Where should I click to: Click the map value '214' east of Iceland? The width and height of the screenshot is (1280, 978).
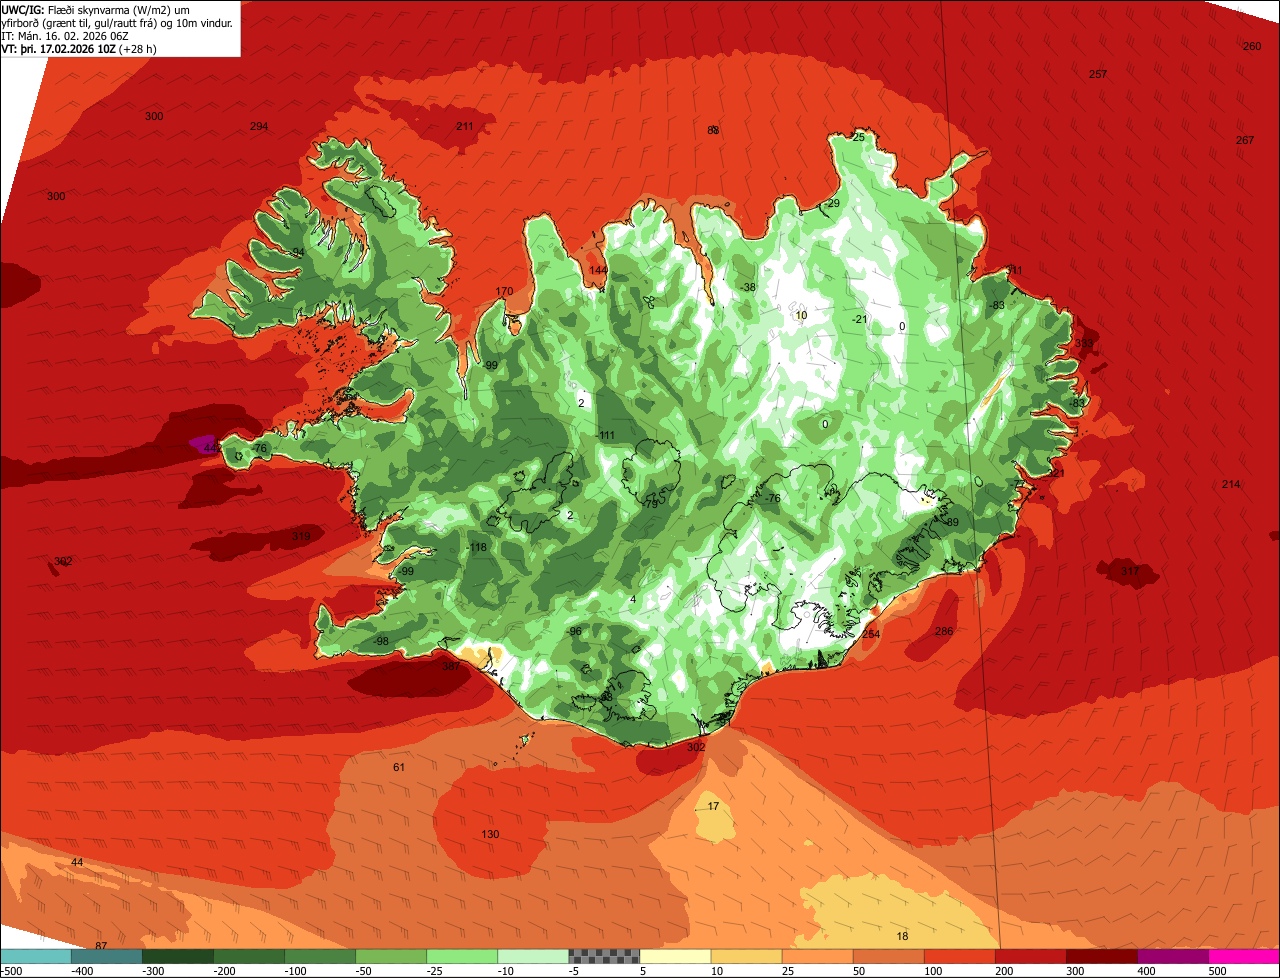pyautogui.click(x=1230, y=484)
